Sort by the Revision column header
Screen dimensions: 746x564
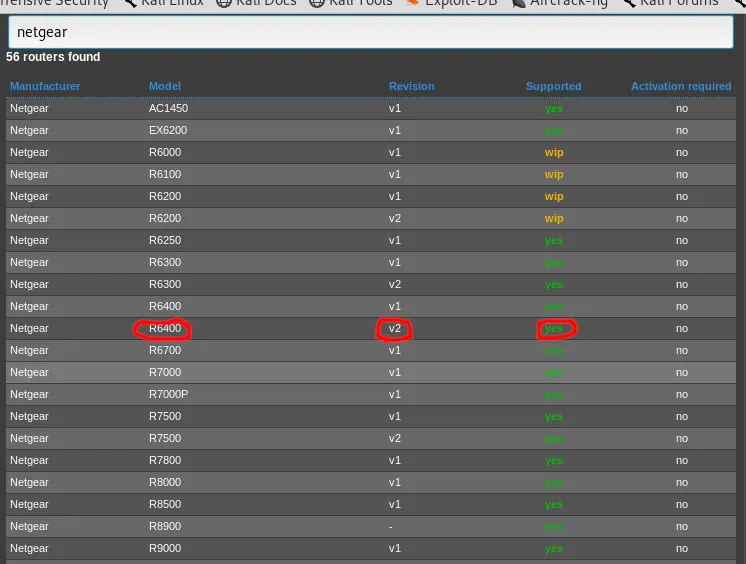(412, 86)
